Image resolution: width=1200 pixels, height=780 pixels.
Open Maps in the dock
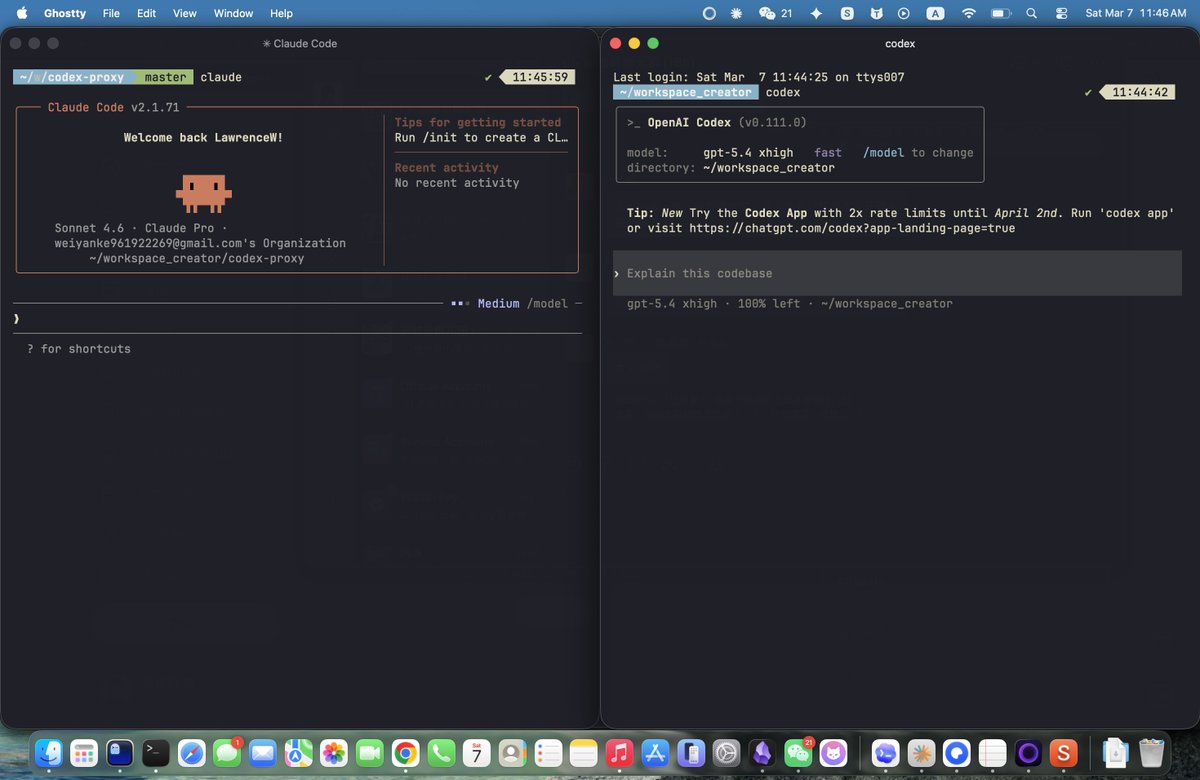(298, 752)
